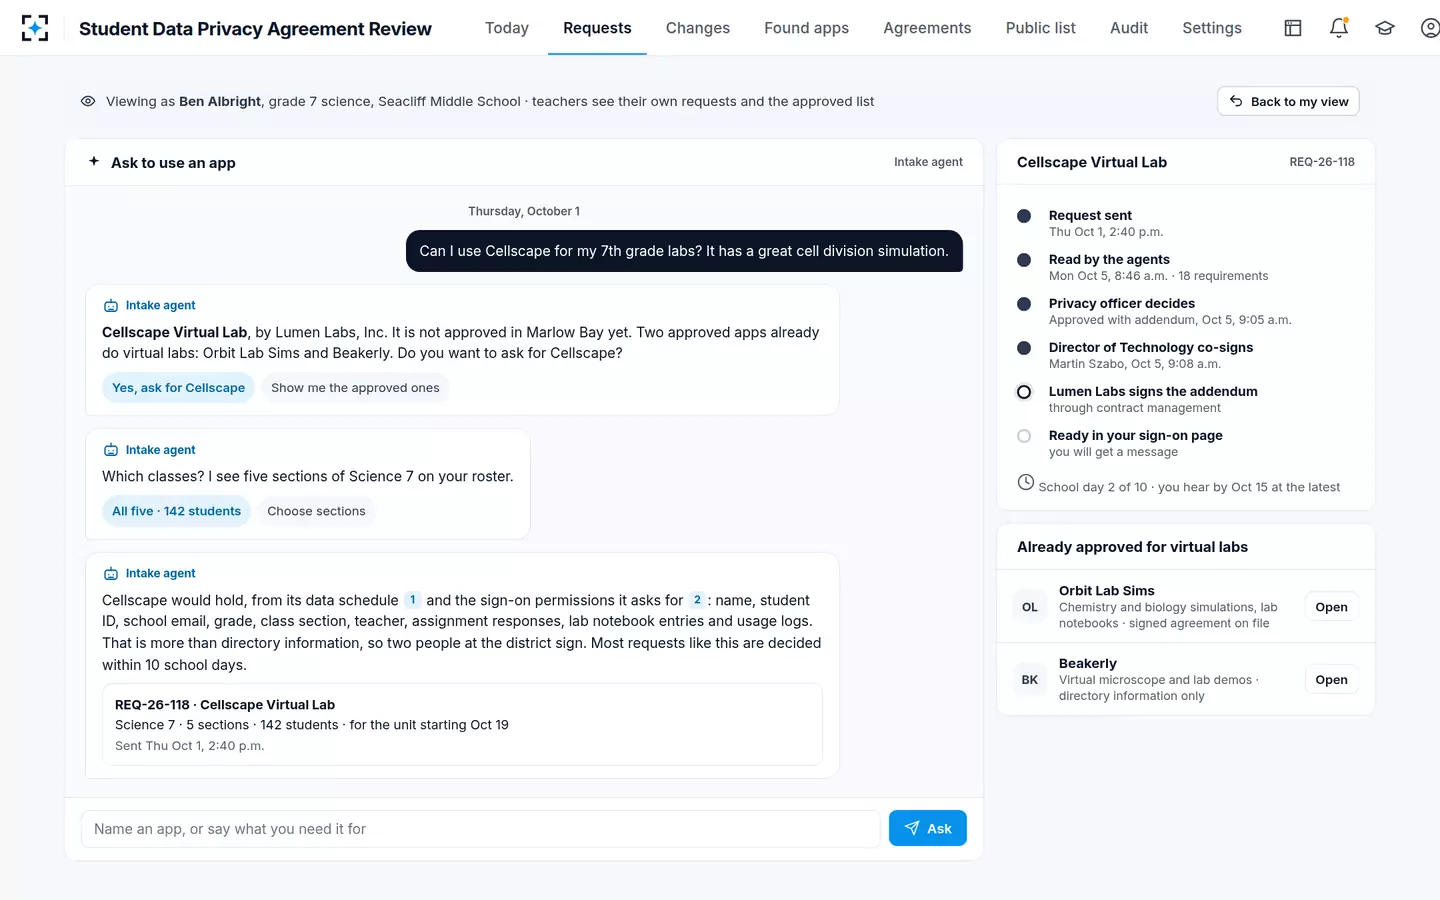Image resolution: width=1440 pixels, height=900 pixels.
Task: Focus the 'Name an app' input field
Action: click(x=480, y=829)
